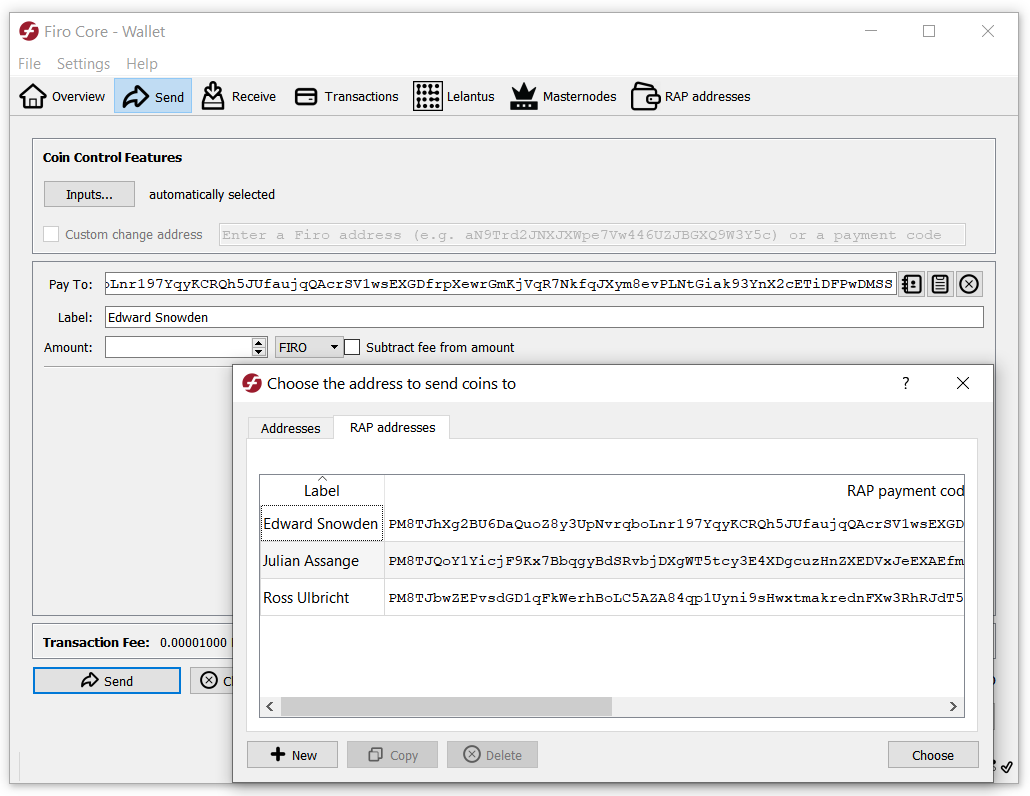
Task: Click the custom change address field
Action: 592,234
